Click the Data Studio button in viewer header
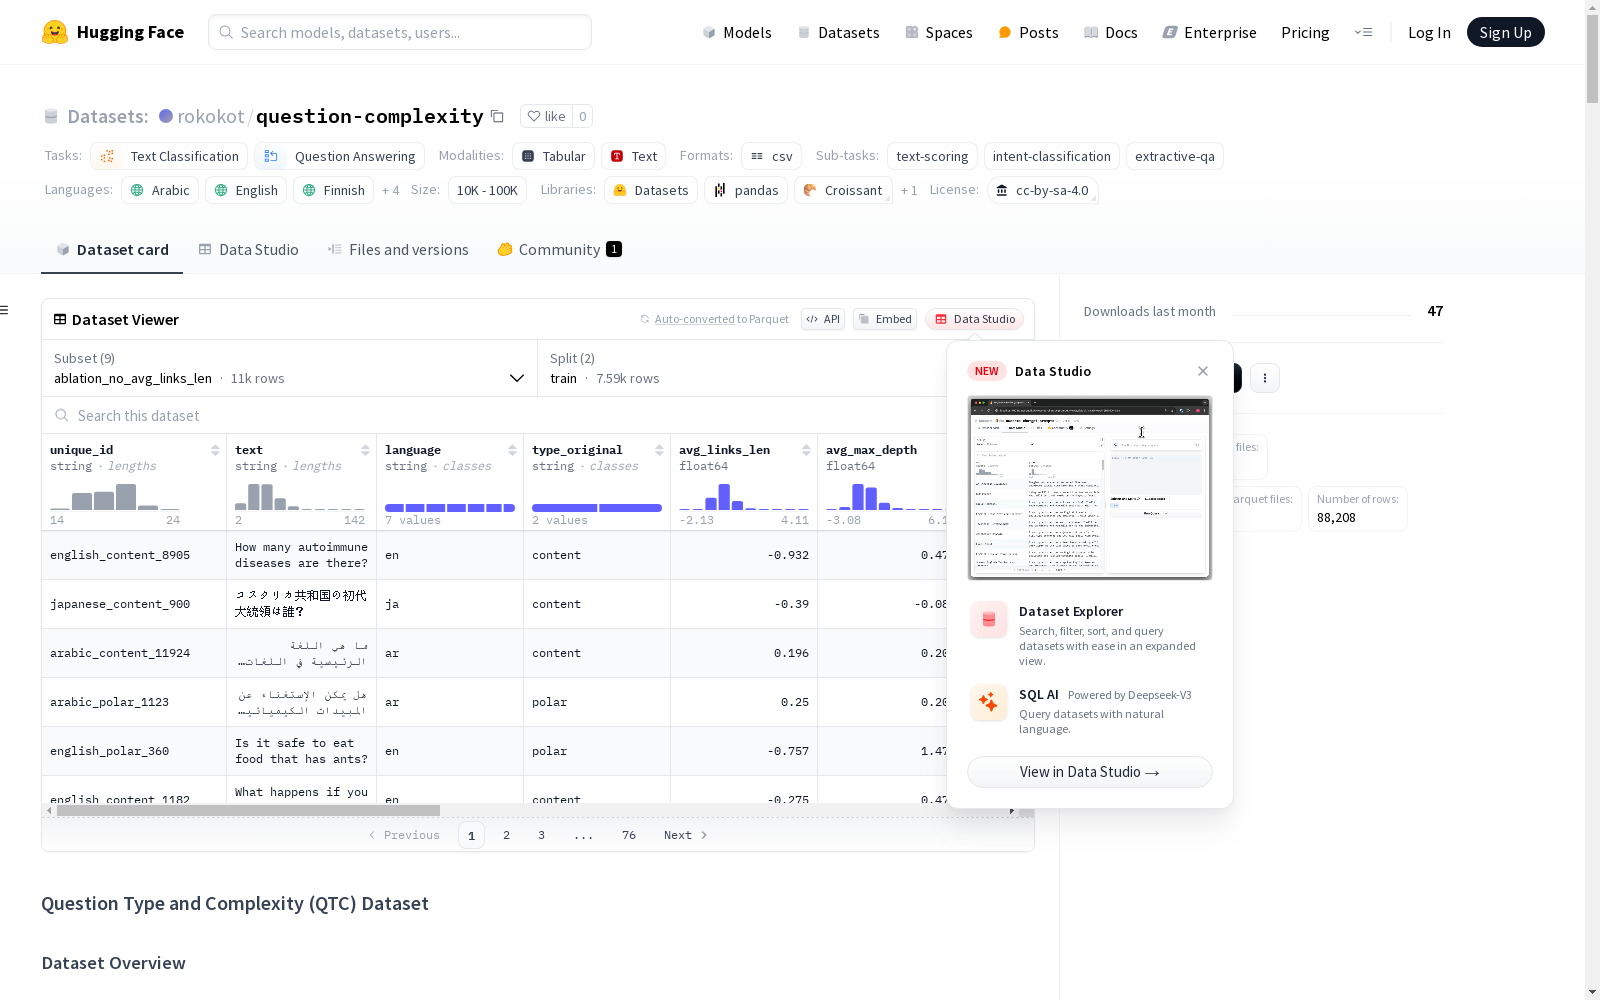 click(974, 319)
